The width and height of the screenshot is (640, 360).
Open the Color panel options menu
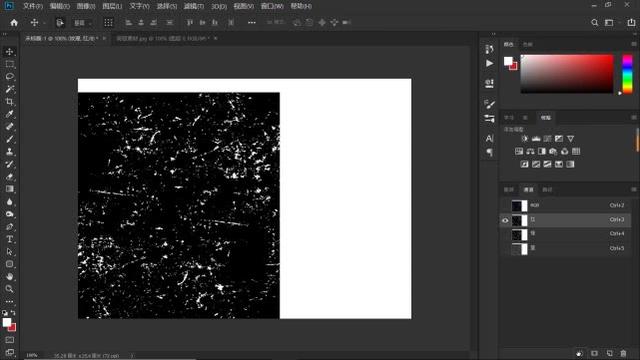[633, 44]
